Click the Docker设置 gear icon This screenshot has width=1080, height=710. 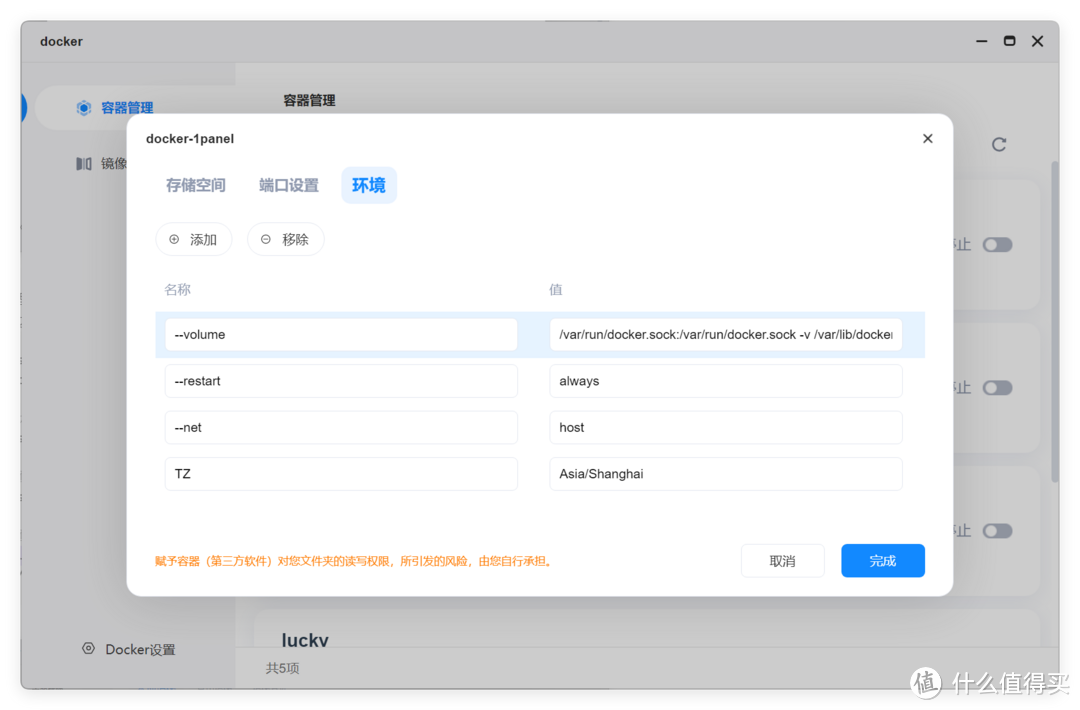coord(88,649)
